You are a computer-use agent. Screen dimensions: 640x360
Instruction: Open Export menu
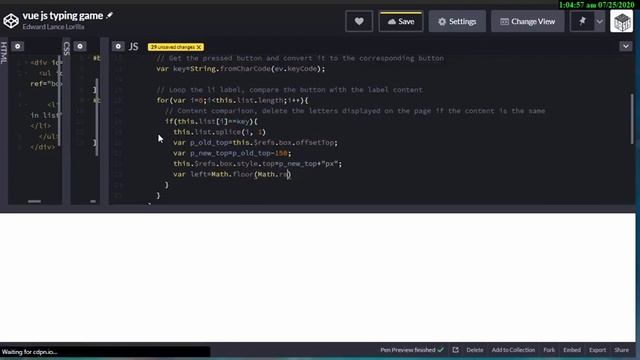[597, 350]
